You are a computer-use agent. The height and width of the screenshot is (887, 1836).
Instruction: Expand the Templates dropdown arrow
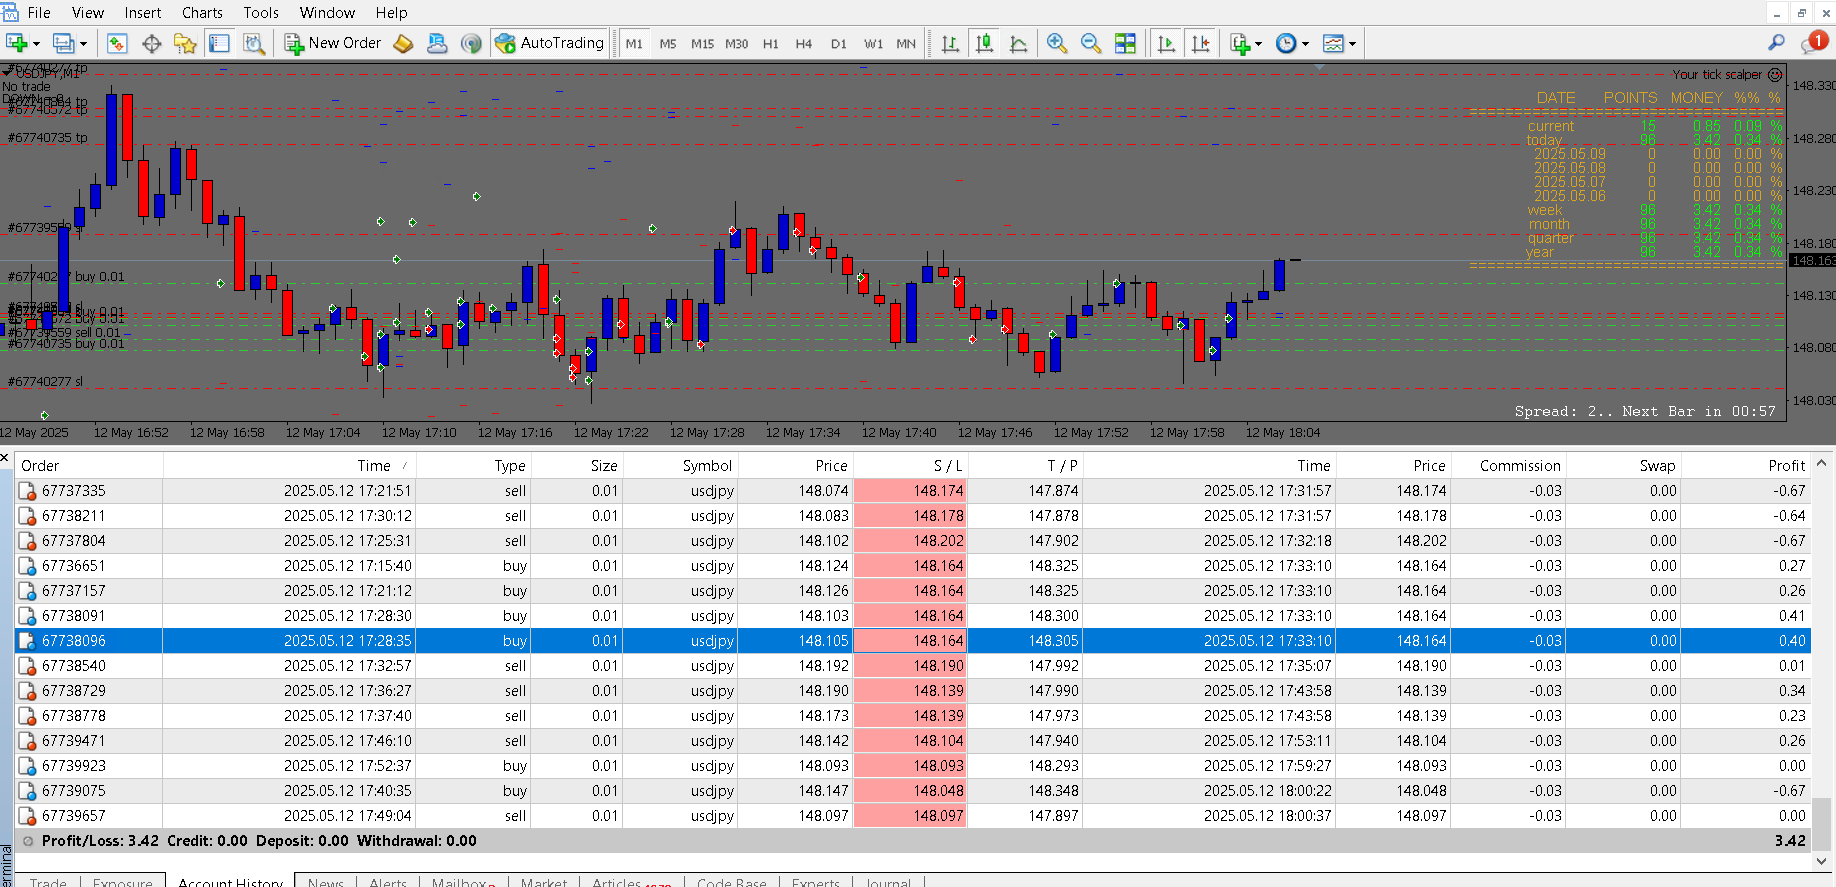(x=1352, y=44)
